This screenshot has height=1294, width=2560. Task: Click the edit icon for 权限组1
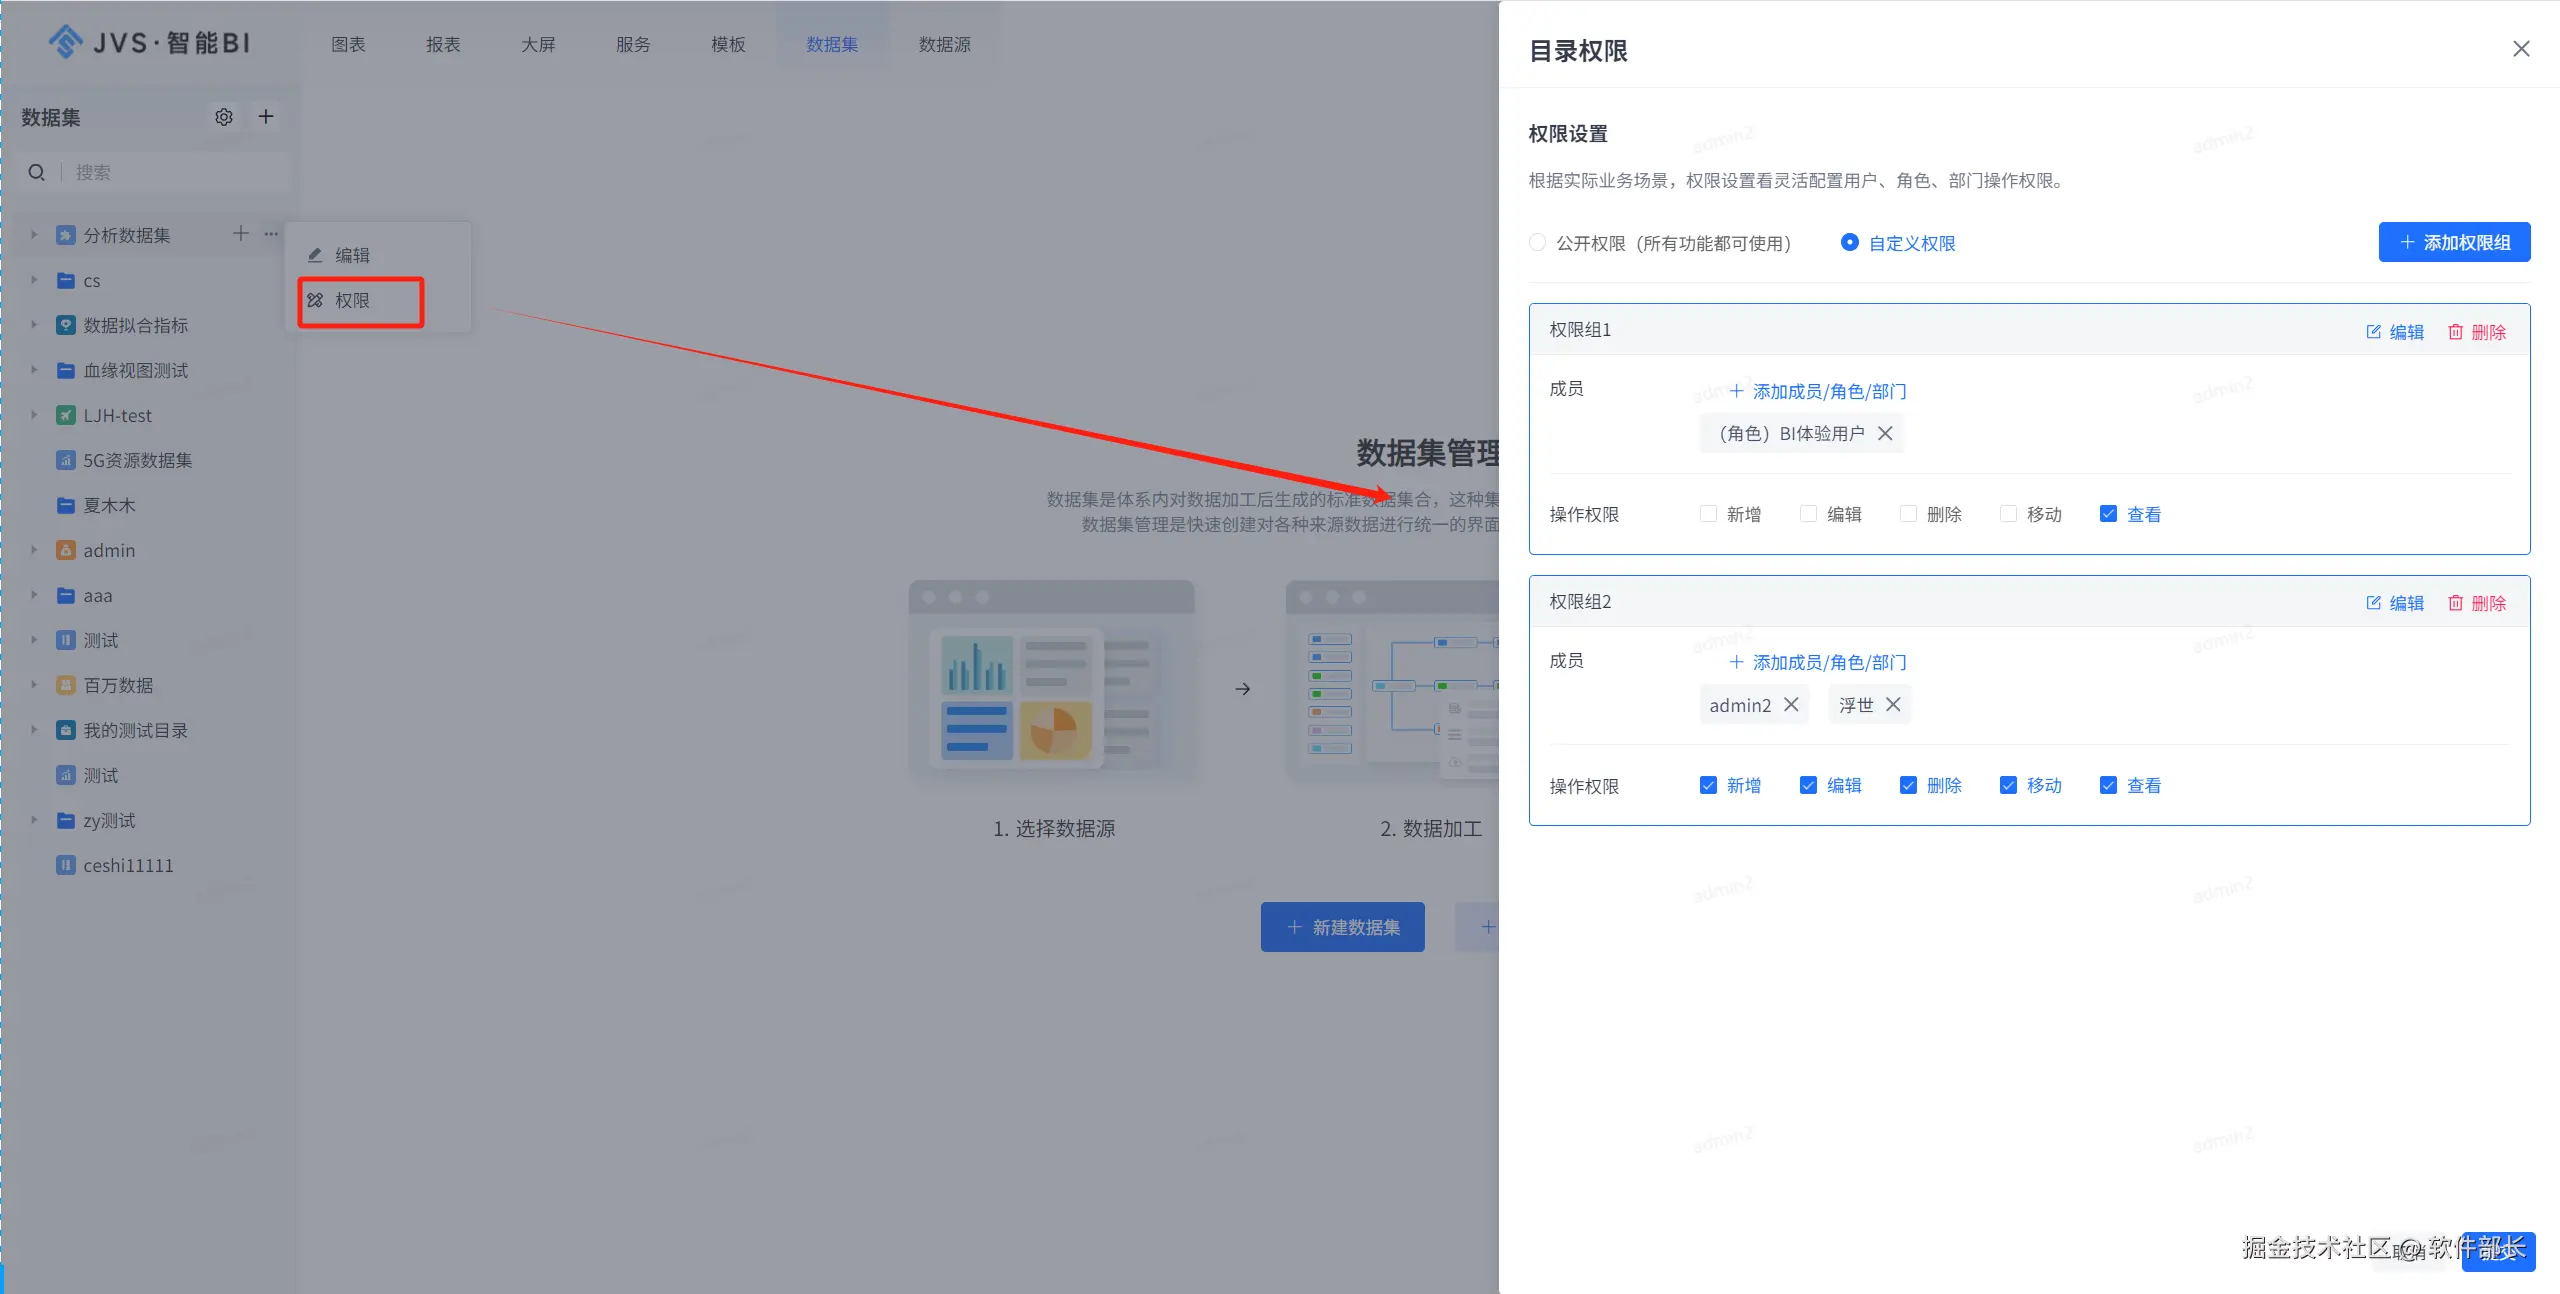pyautogui.click(x=2394, y=332)
